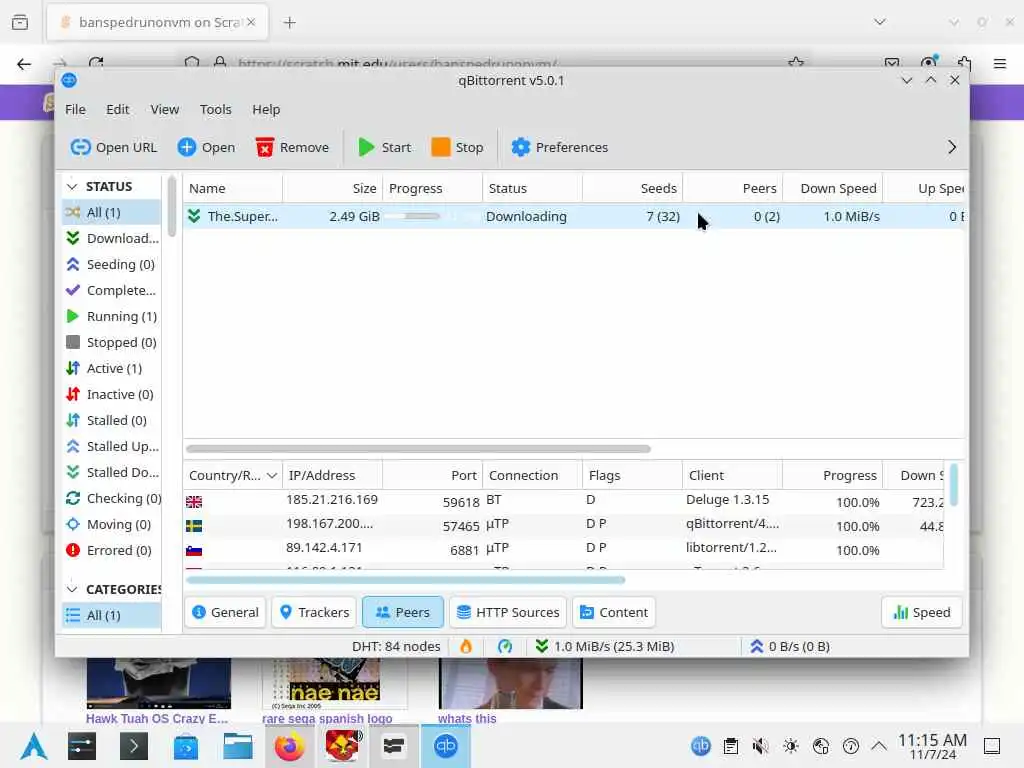Click download speed 1.0 MiB/s status
The image size is (1024, 768).
click(604, 647)
